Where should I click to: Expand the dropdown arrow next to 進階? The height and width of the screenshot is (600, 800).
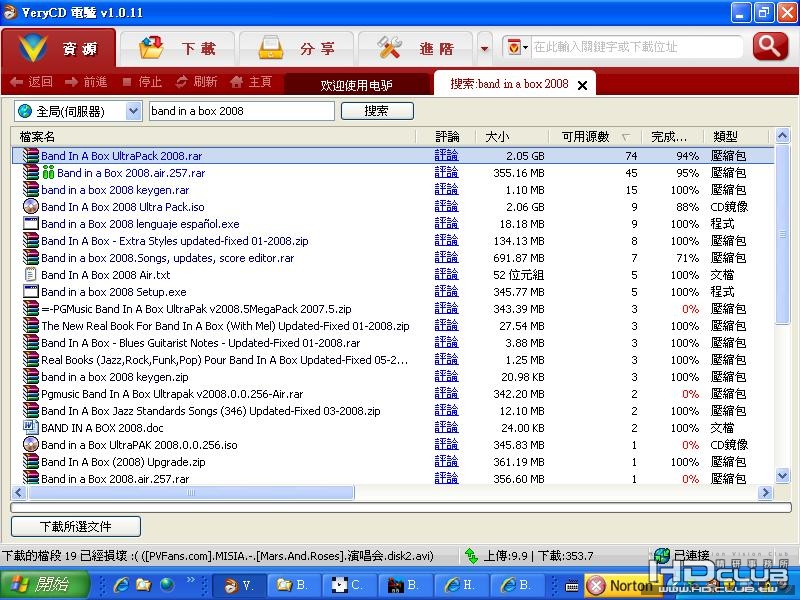[x=485, y=49]
